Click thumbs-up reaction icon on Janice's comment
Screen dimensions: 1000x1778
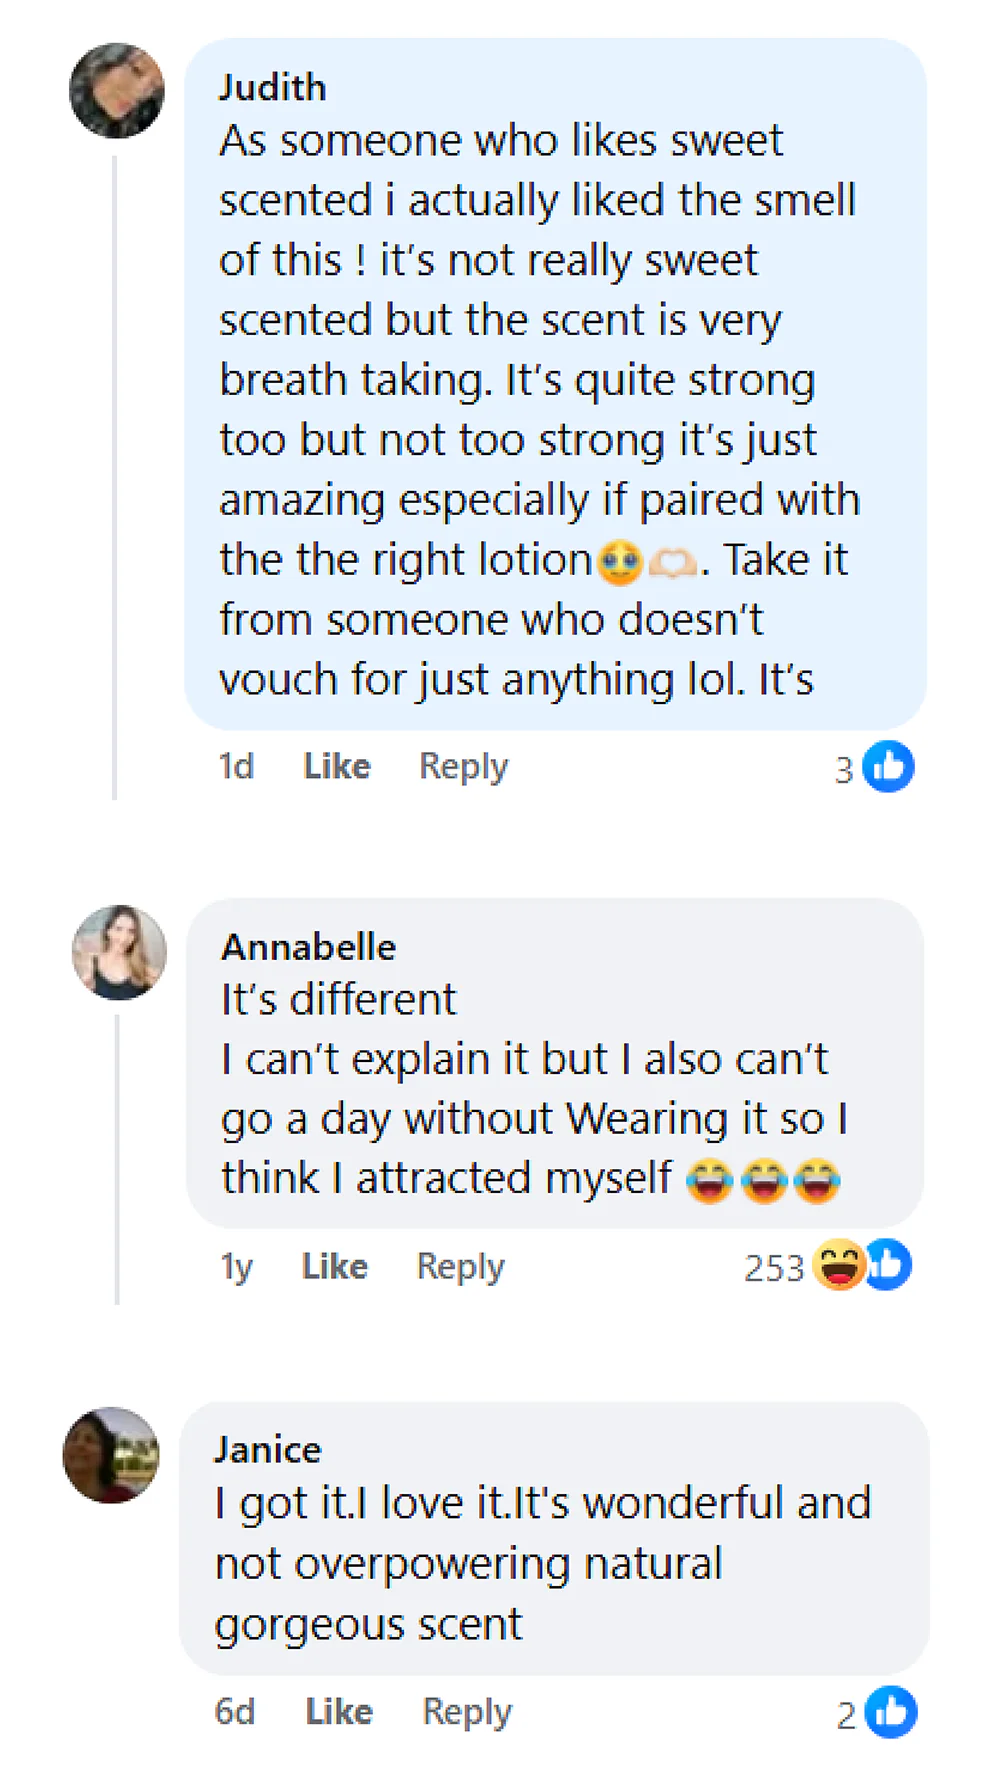tap(891, 1712)
